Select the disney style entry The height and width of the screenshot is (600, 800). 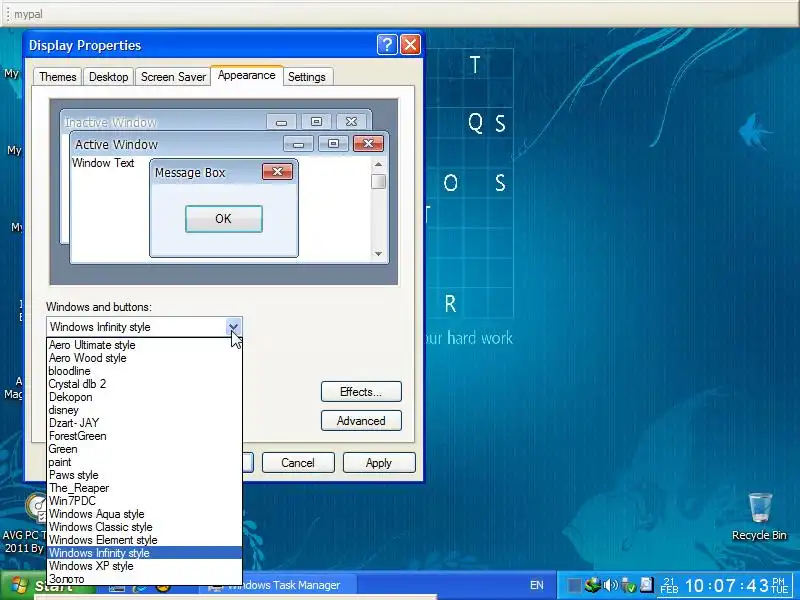(144, 410)
